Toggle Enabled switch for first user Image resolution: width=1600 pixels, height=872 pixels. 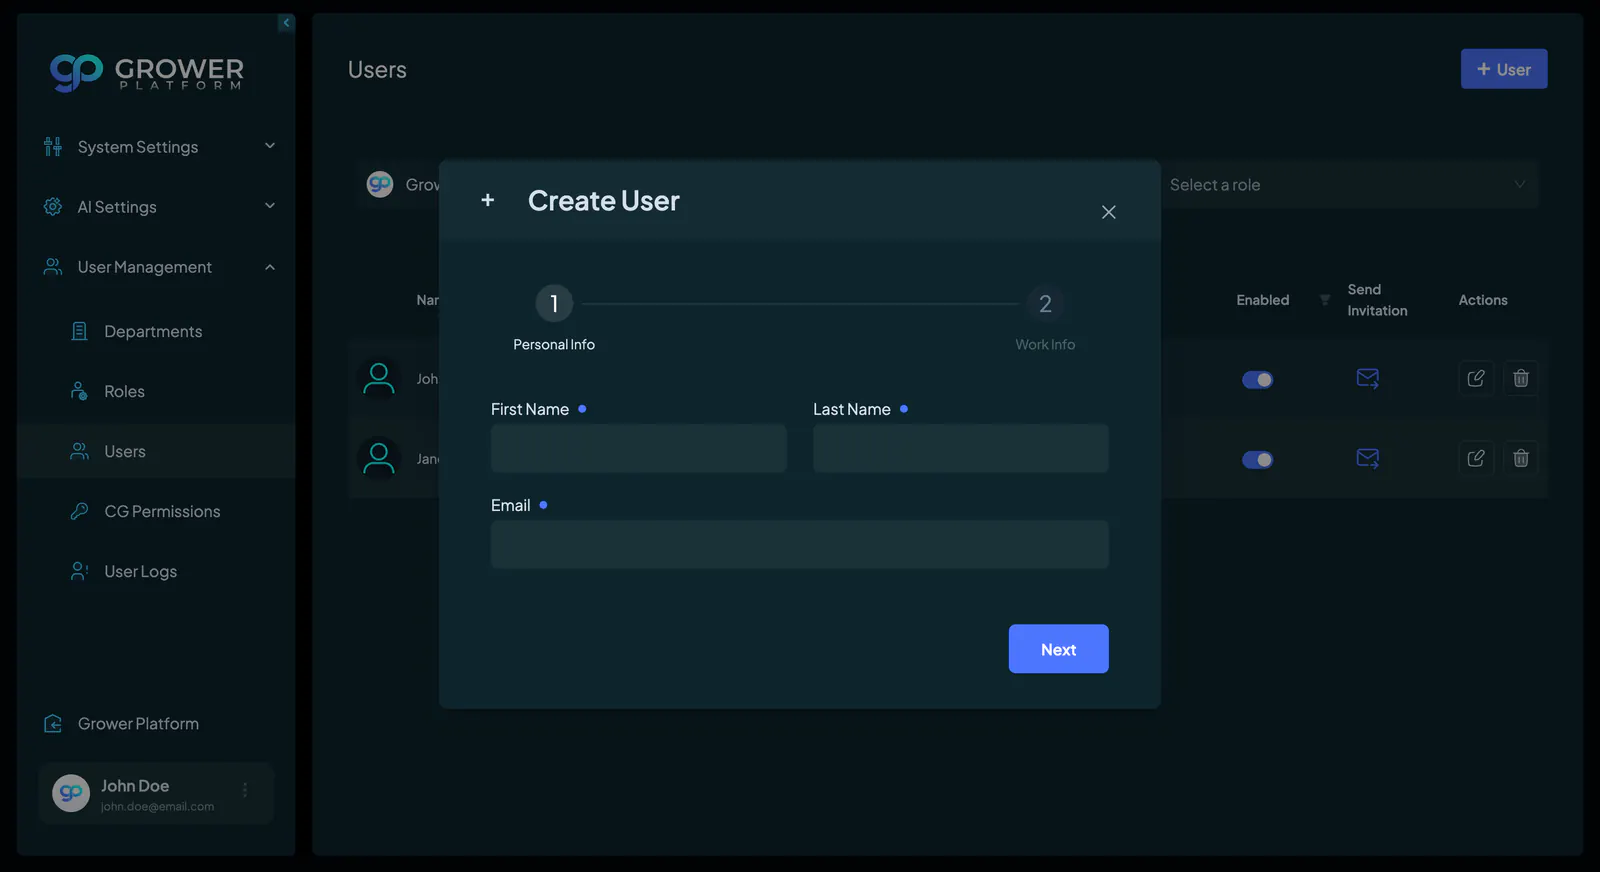click(1257, 380)
